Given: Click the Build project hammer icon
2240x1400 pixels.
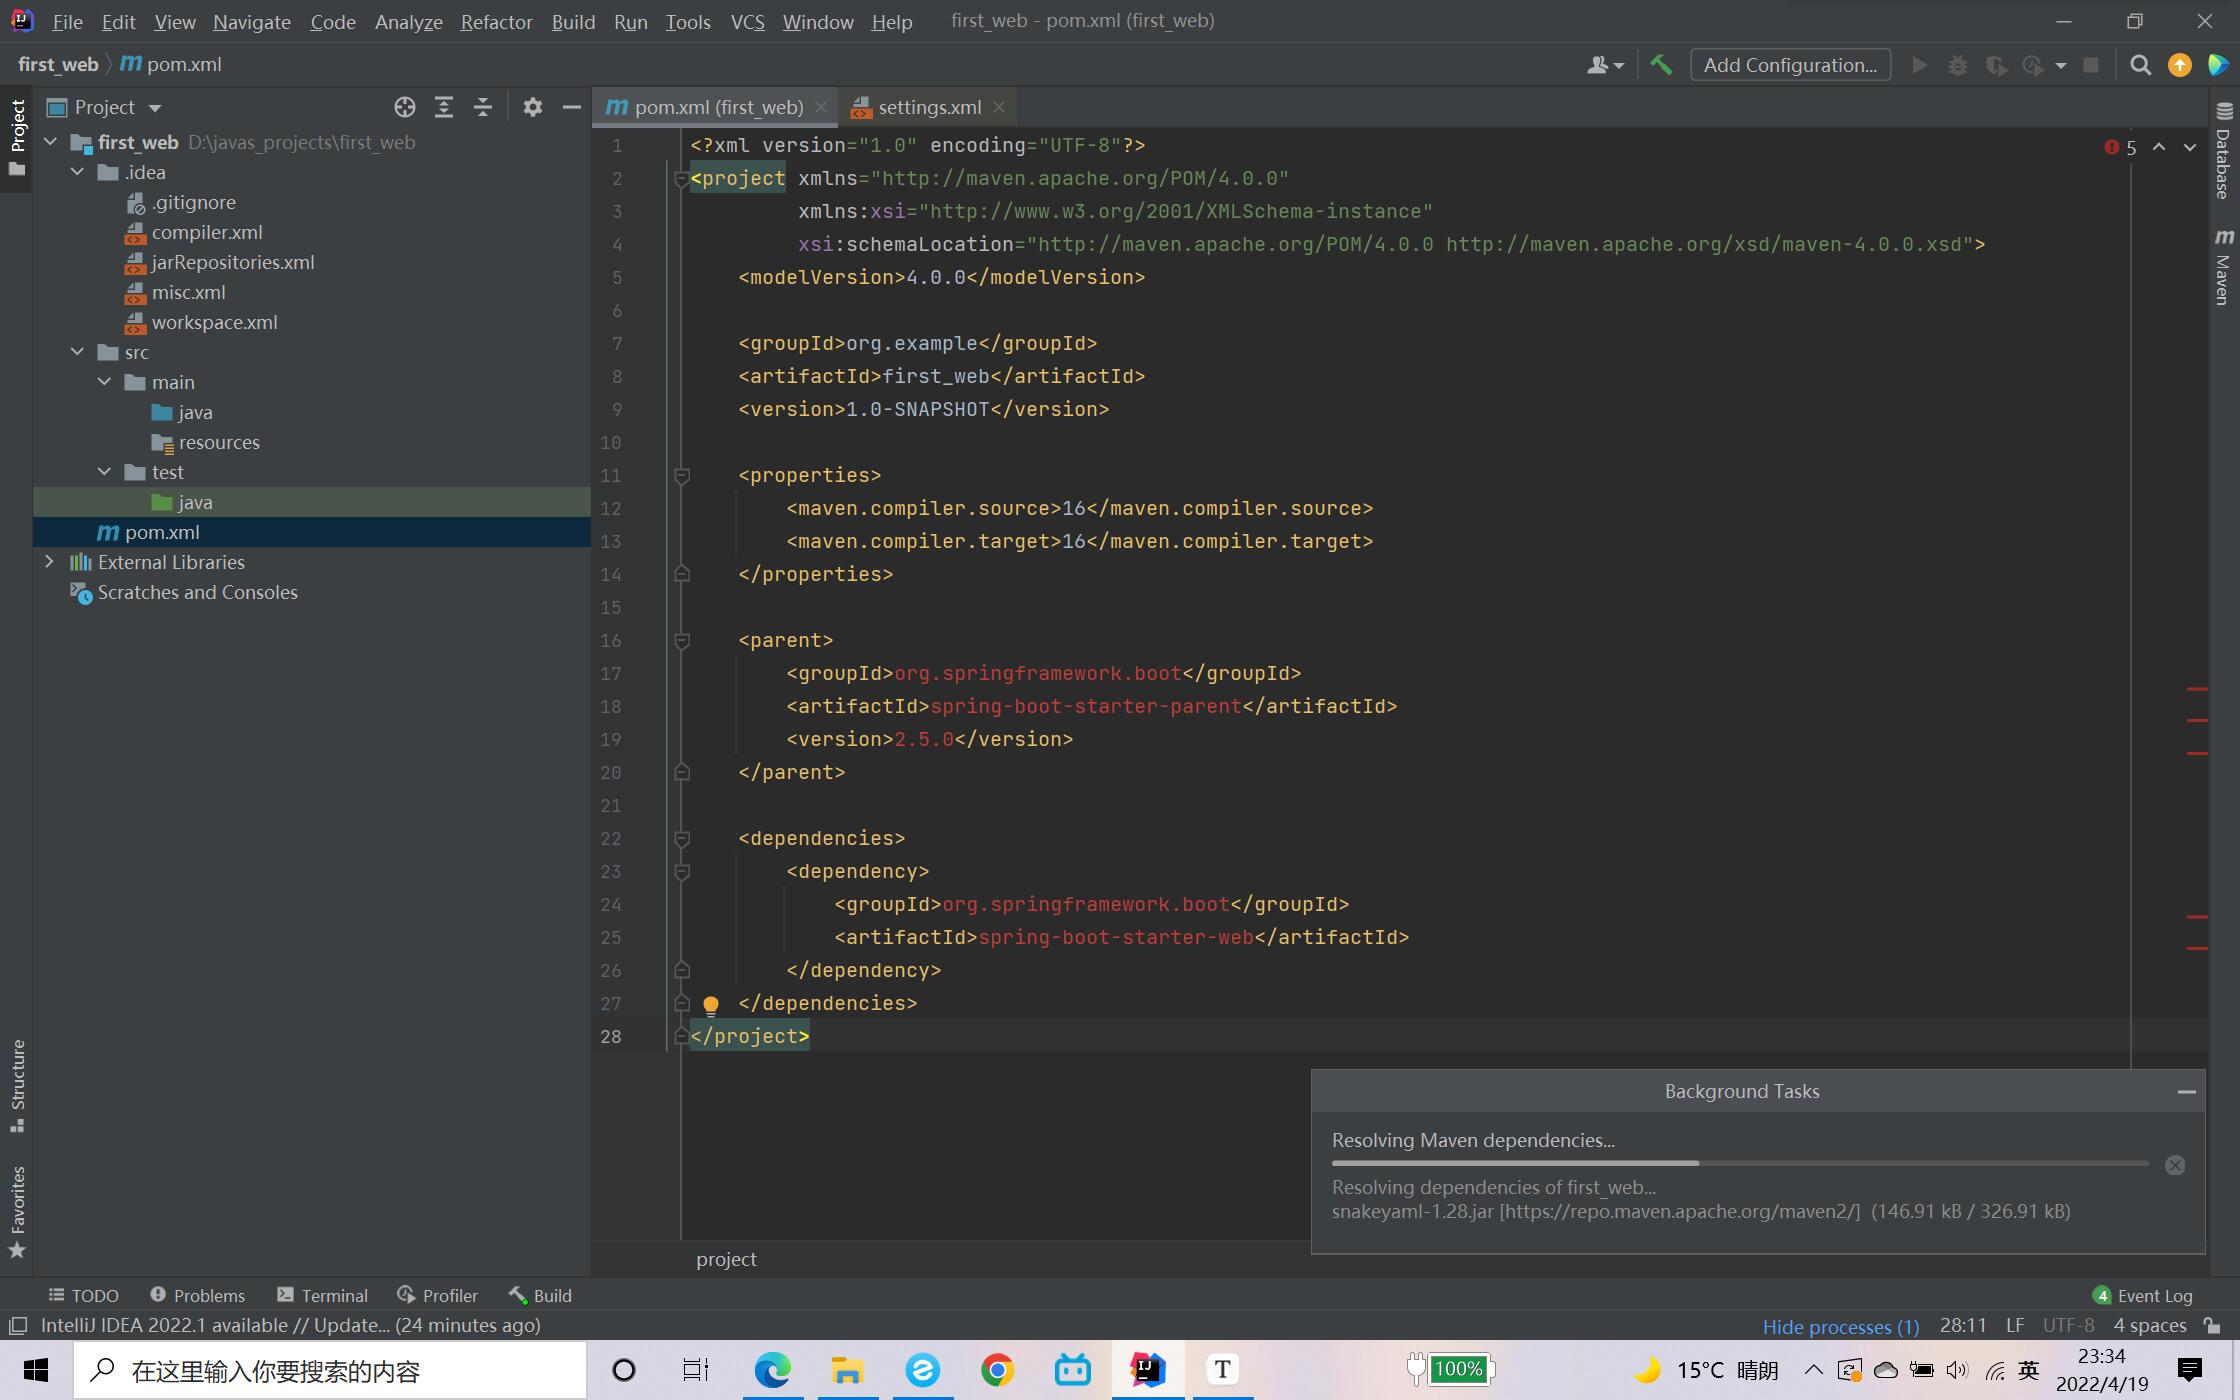Looking at the screenshot, I should point(1661,65).
